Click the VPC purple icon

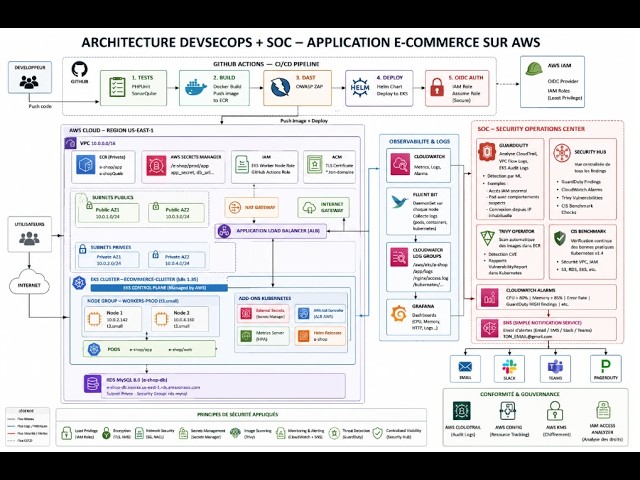(x=71, y=143)
